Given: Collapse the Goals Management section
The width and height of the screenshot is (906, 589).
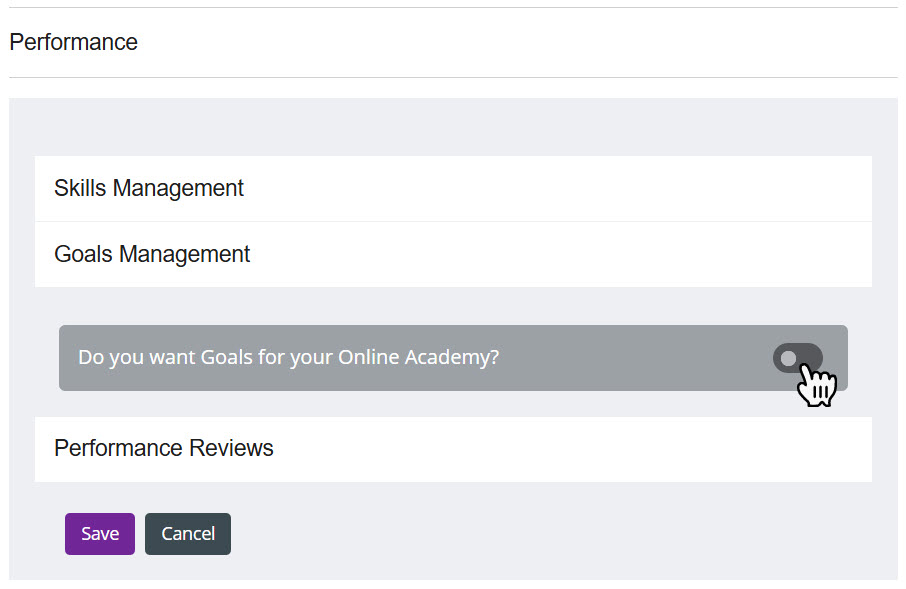Looking at the screenshot, I should (453, 254).
